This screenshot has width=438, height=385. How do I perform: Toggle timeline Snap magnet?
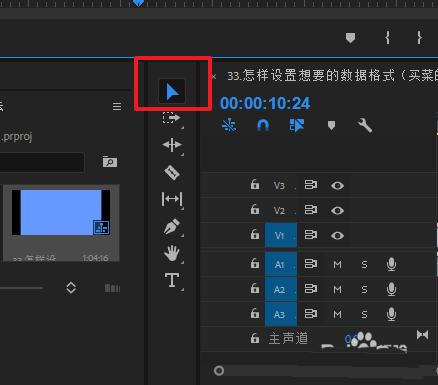(x=263, y=126)
